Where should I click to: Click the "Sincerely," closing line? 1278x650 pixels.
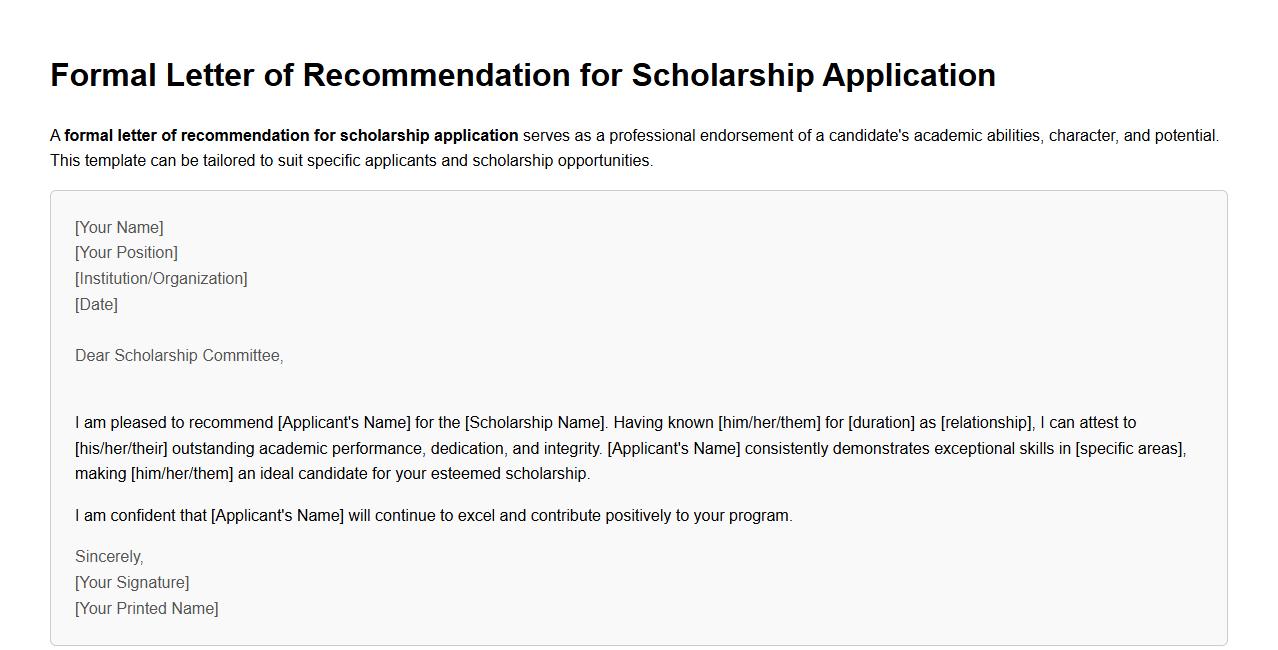point(109,557)
